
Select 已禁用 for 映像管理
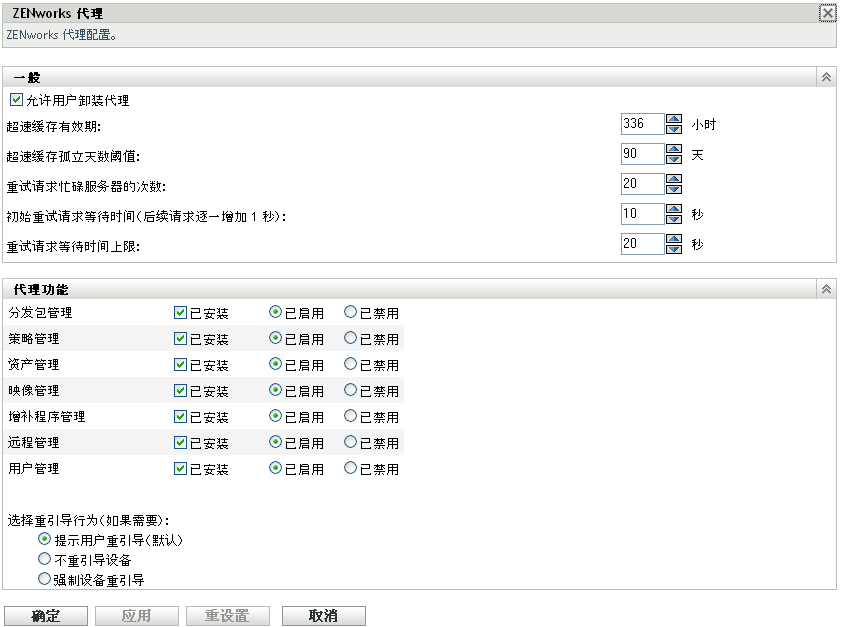351,390
